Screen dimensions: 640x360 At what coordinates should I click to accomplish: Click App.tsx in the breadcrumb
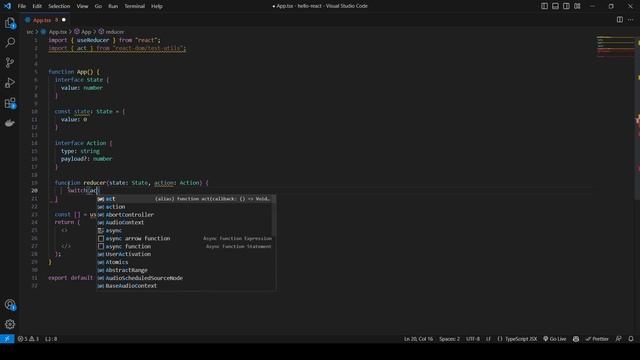coord(58,32)
